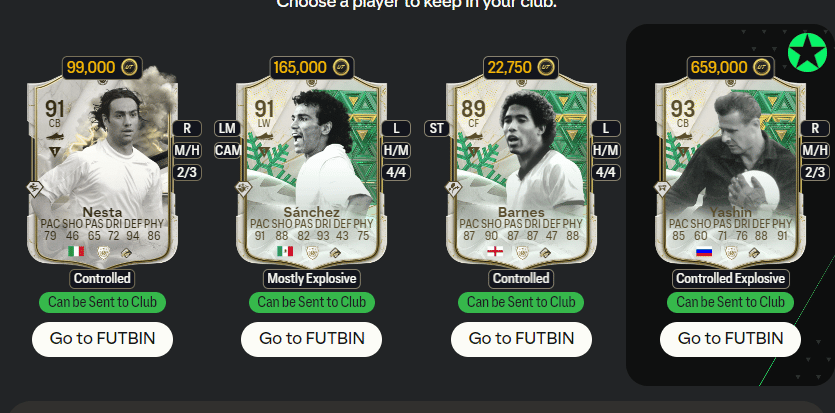
Task: Click the Russia flag on Yashin's card
Action: click(702, 251)
